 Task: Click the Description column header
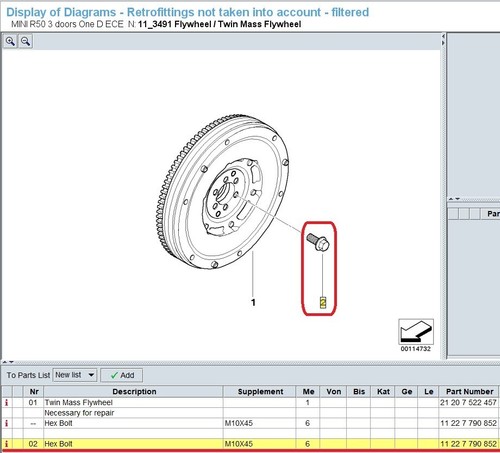134,391
